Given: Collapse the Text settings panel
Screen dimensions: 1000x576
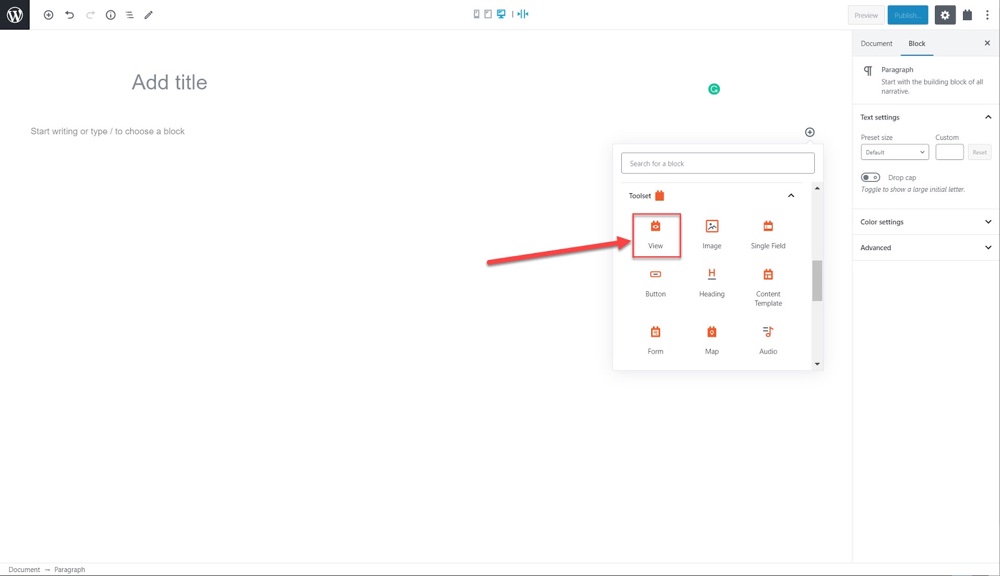Looking at the screenshot, I should point(925,117).
